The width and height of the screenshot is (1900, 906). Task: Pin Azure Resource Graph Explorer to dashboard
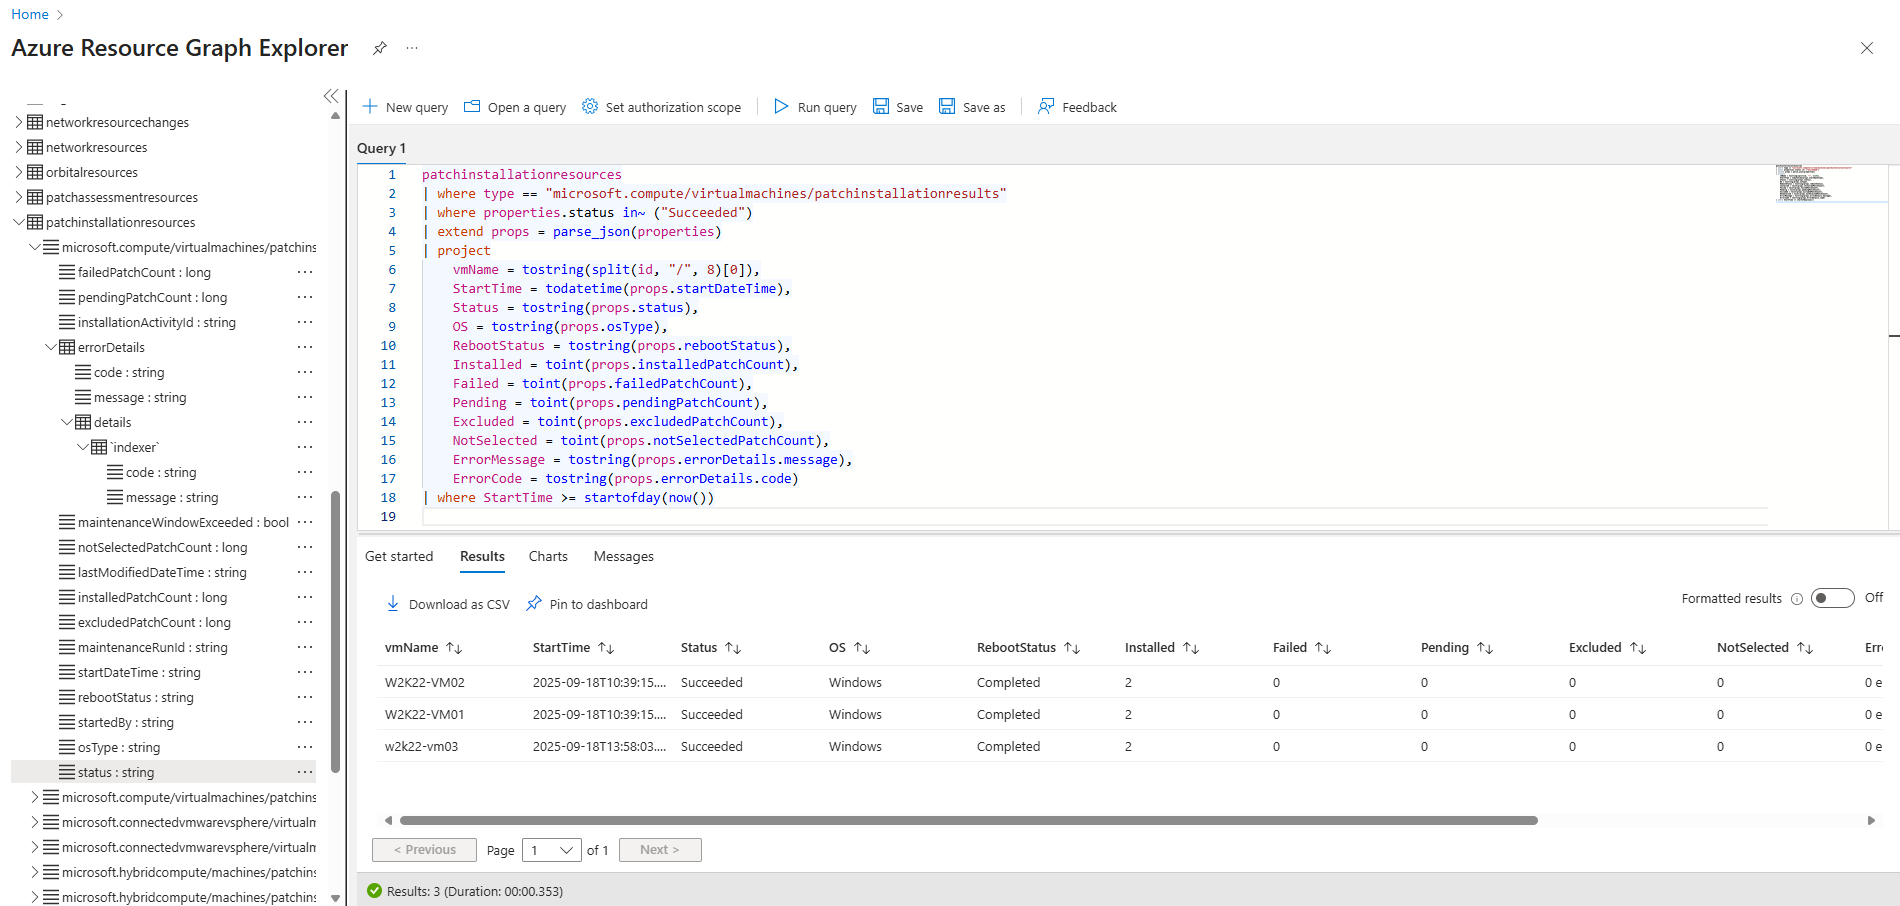tap(380, 48)
